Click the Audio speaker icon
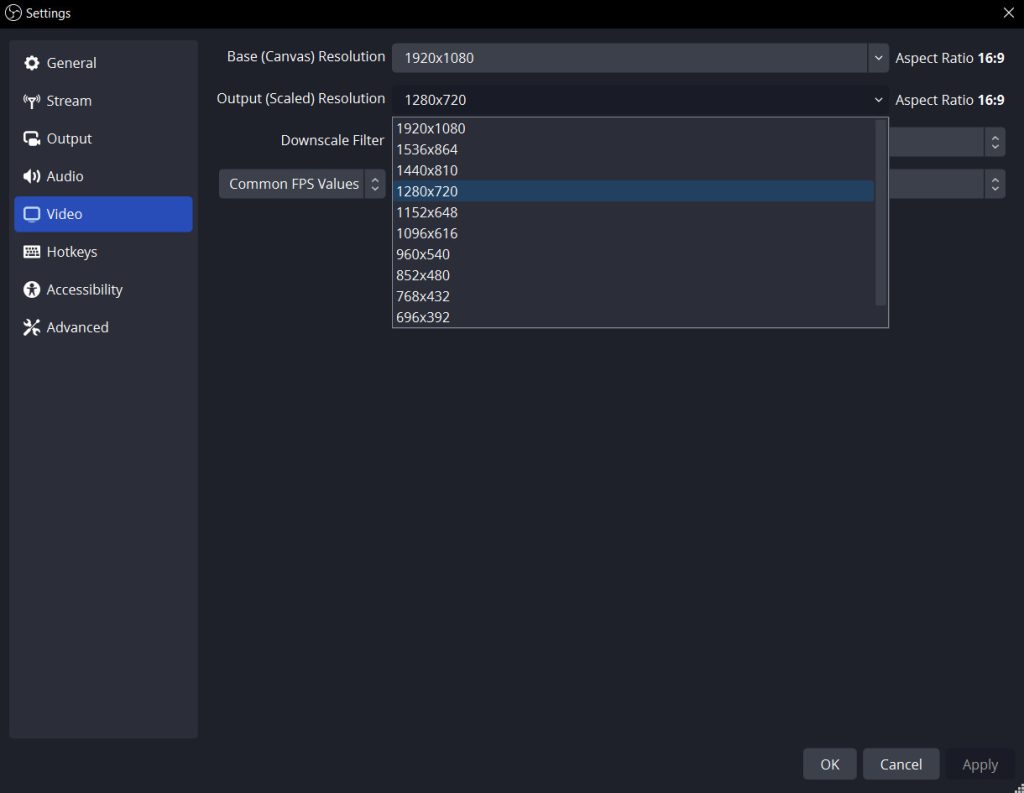The height and width of the screenshot is (793, 1024). [x=31, y=176]
